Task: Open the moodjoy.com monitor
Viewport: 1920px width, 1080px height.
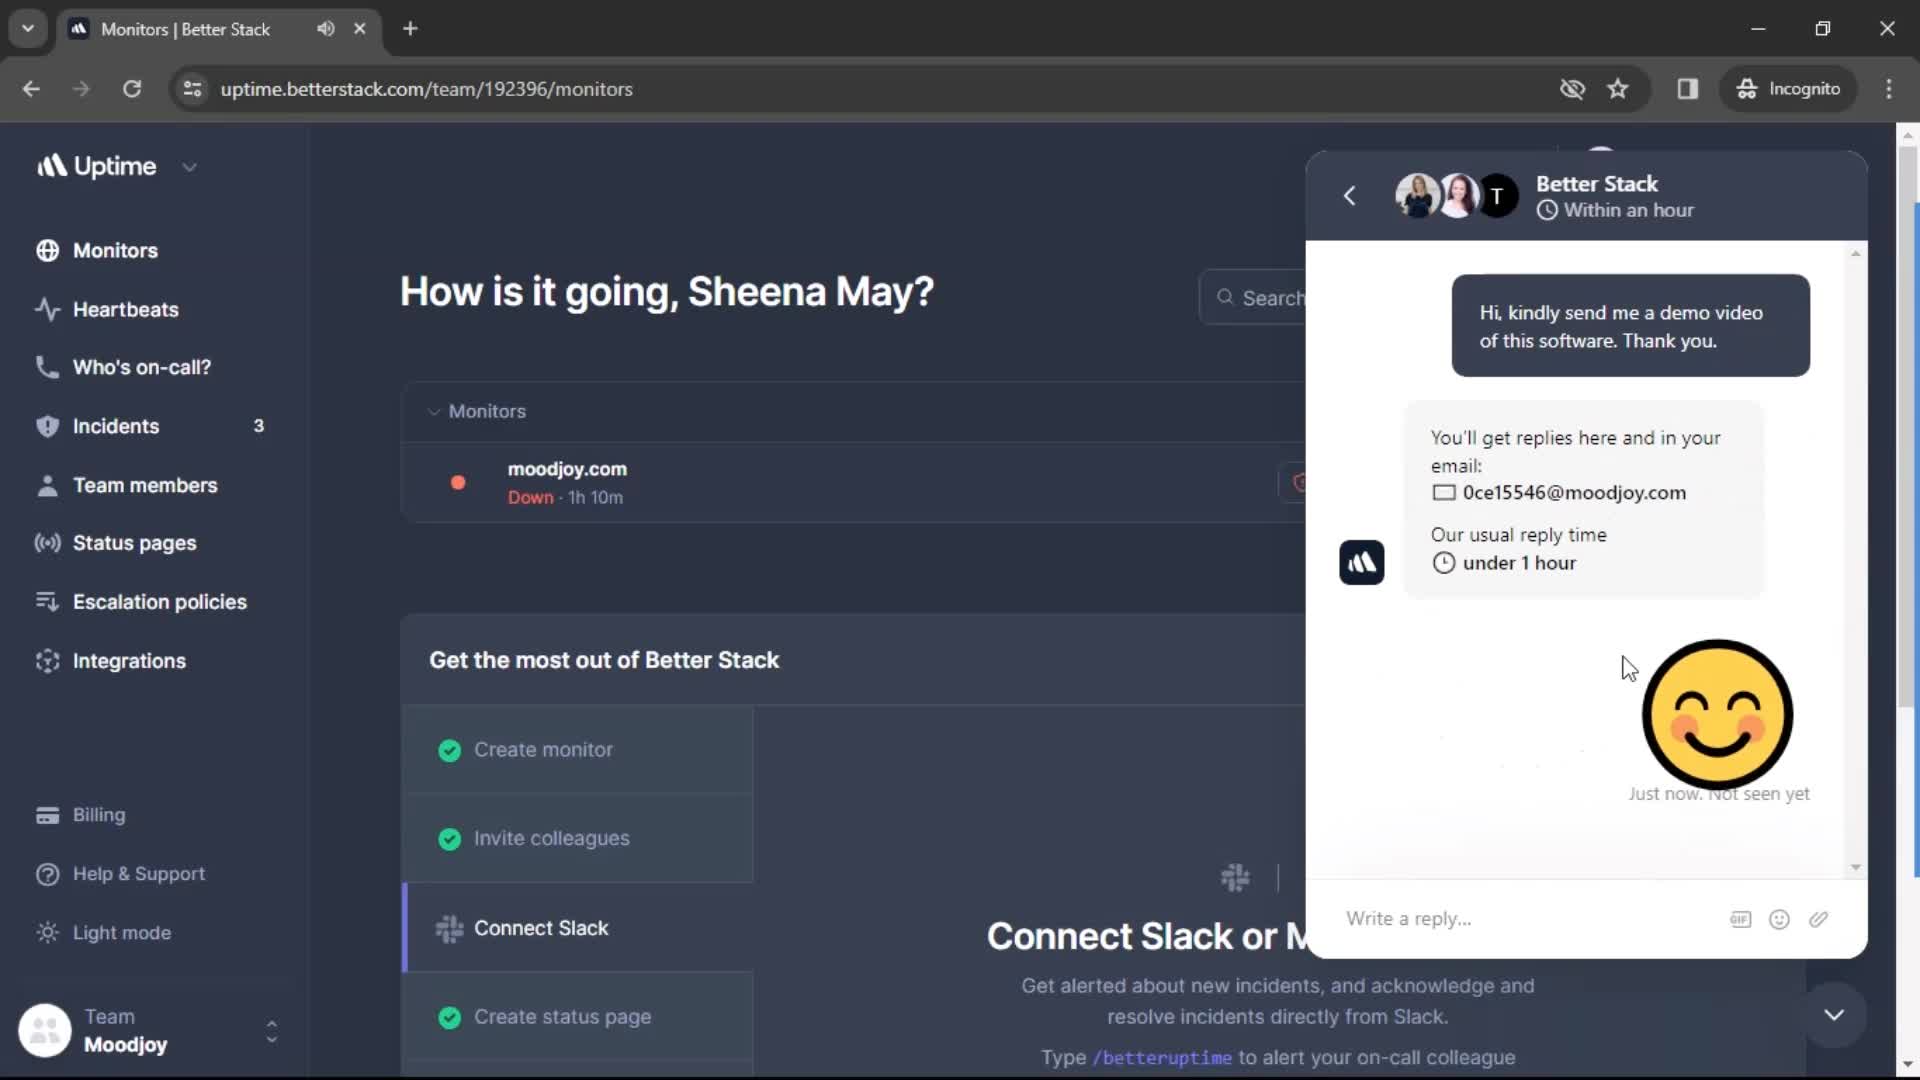Action: coord(567,469)
